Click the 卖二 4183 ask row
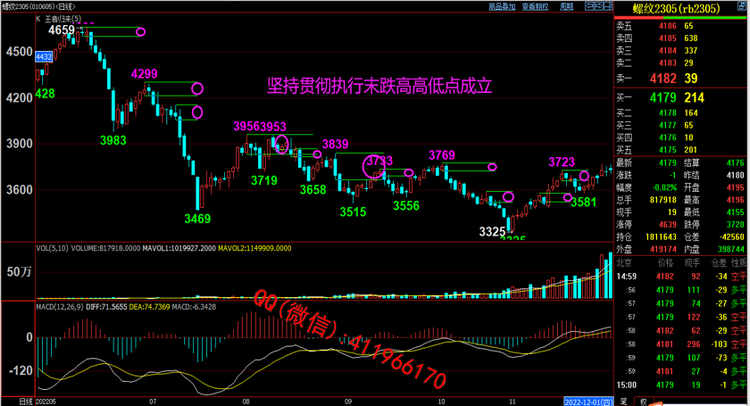The height and width of the screenshot is (406, 750). 681,63
